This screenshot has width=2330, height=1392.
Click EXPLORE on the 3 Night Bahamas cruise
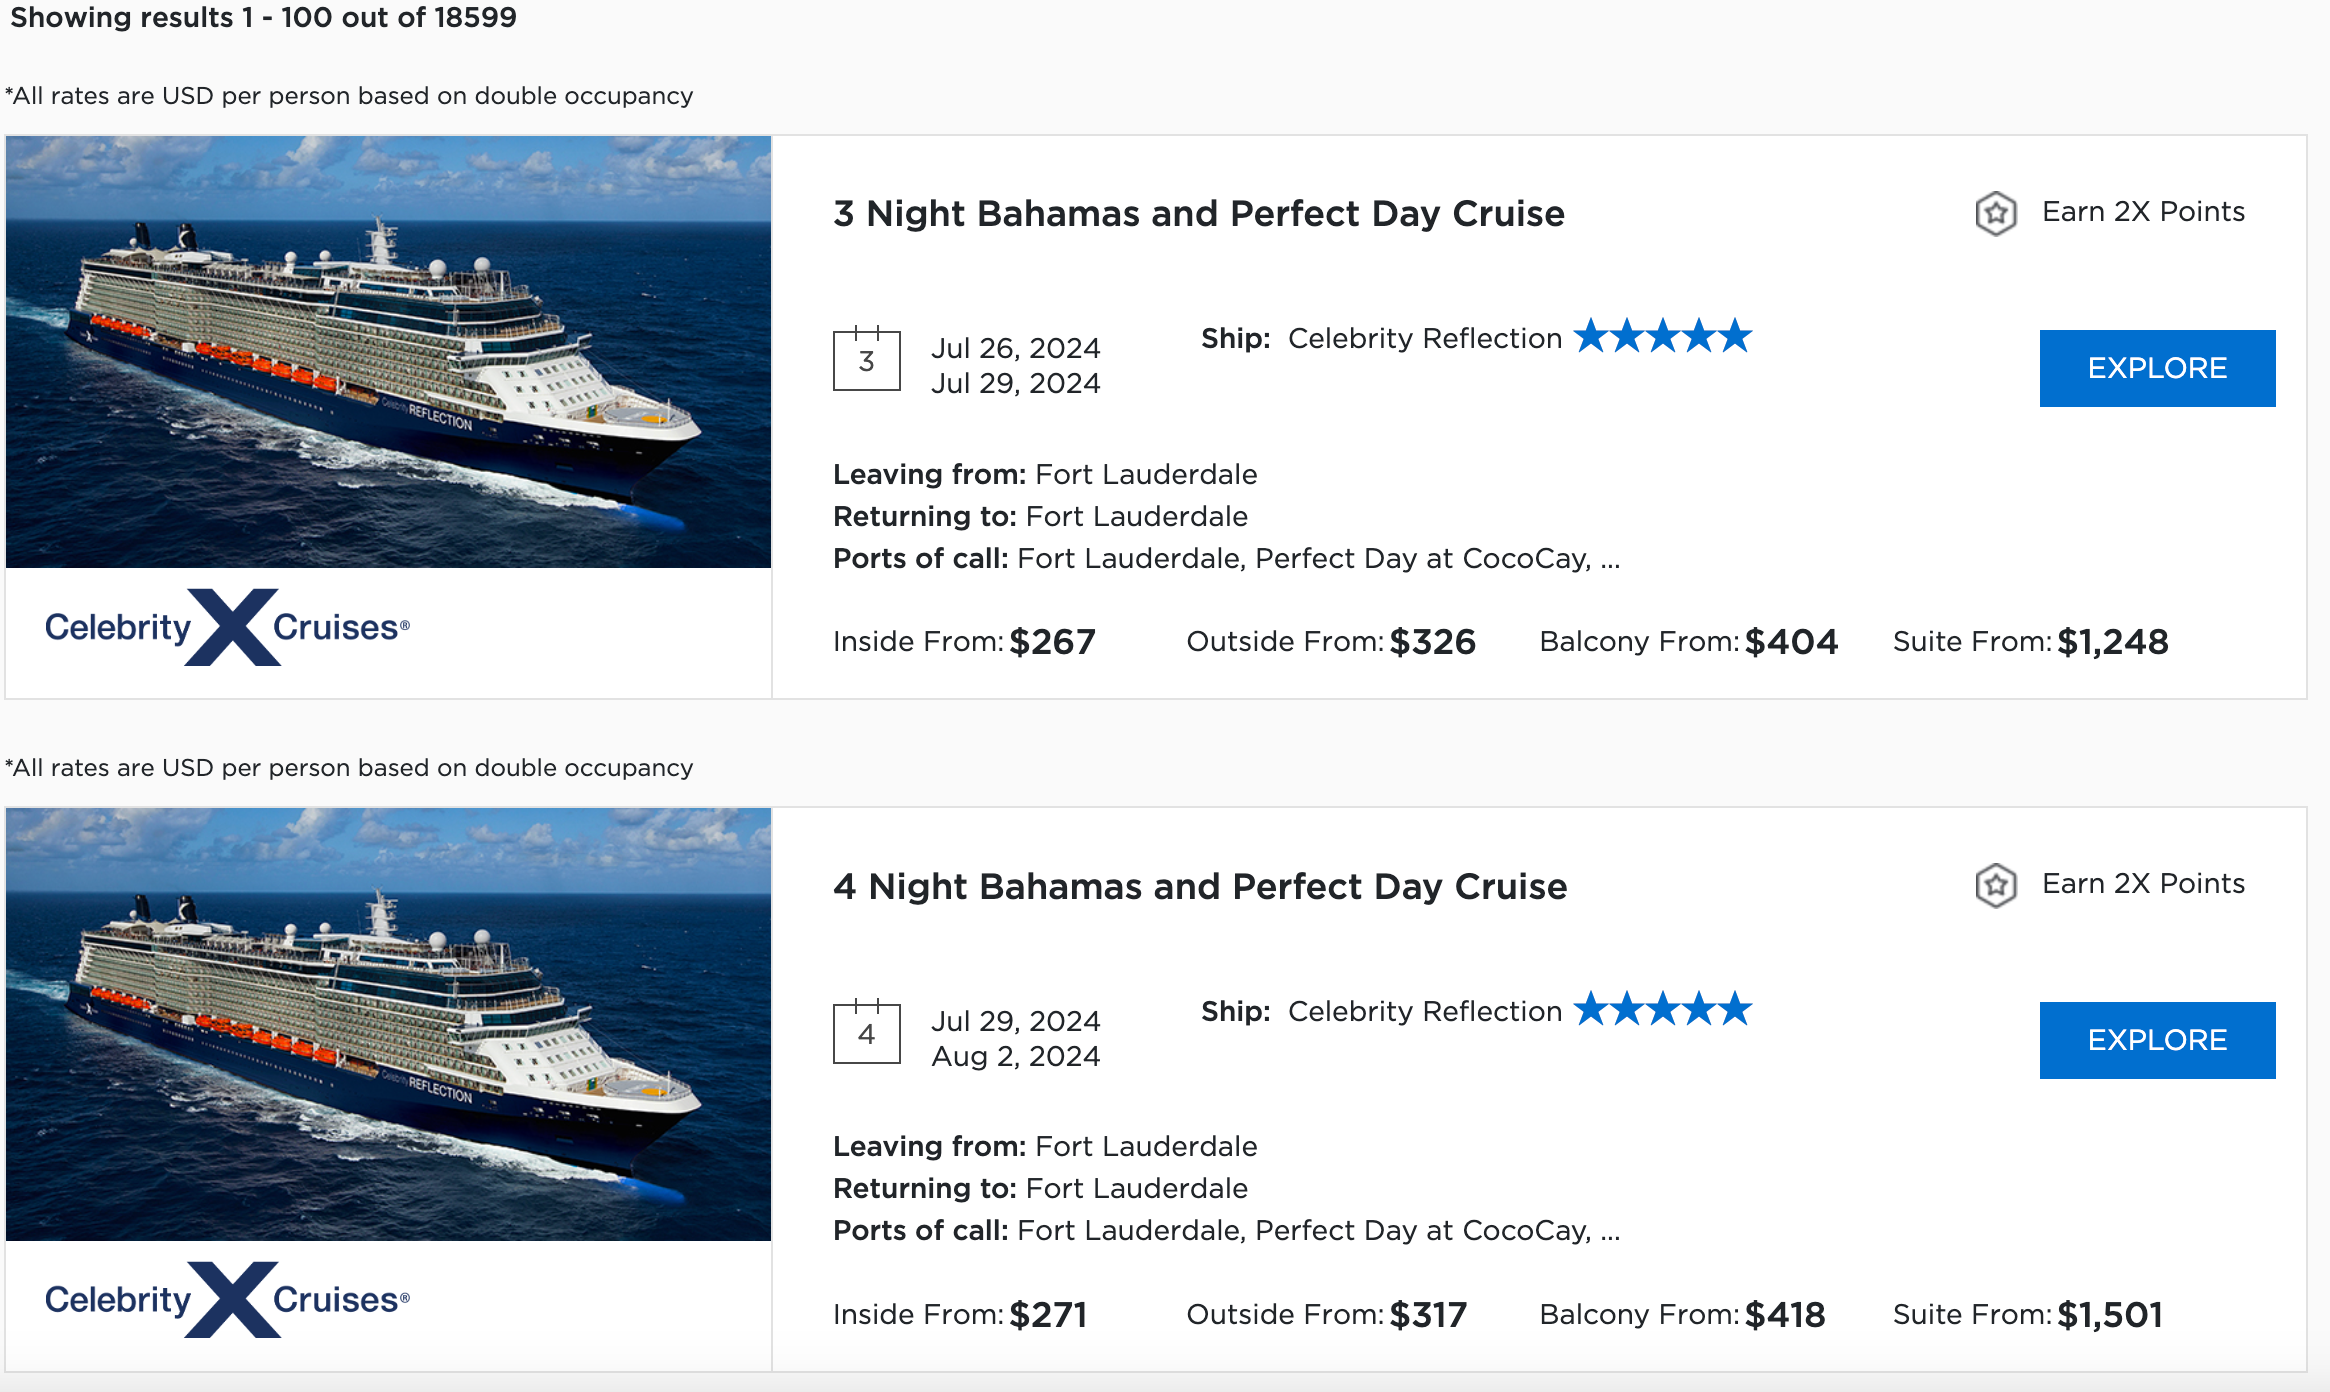(2157, 367)
